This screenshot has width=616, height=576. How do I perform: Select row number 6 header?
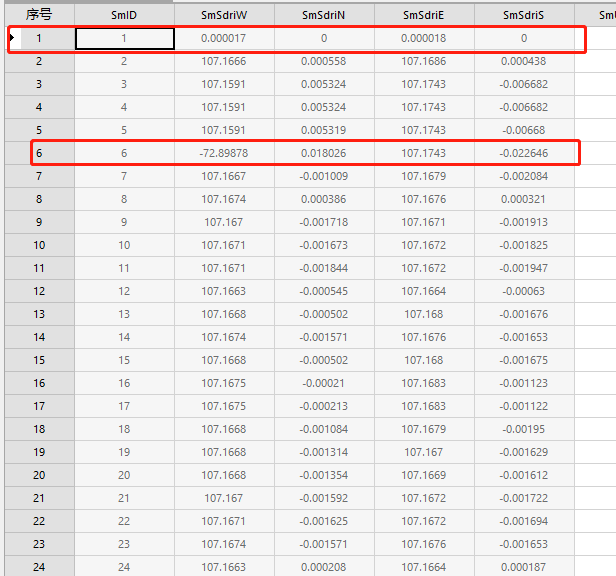pos(39,153)
